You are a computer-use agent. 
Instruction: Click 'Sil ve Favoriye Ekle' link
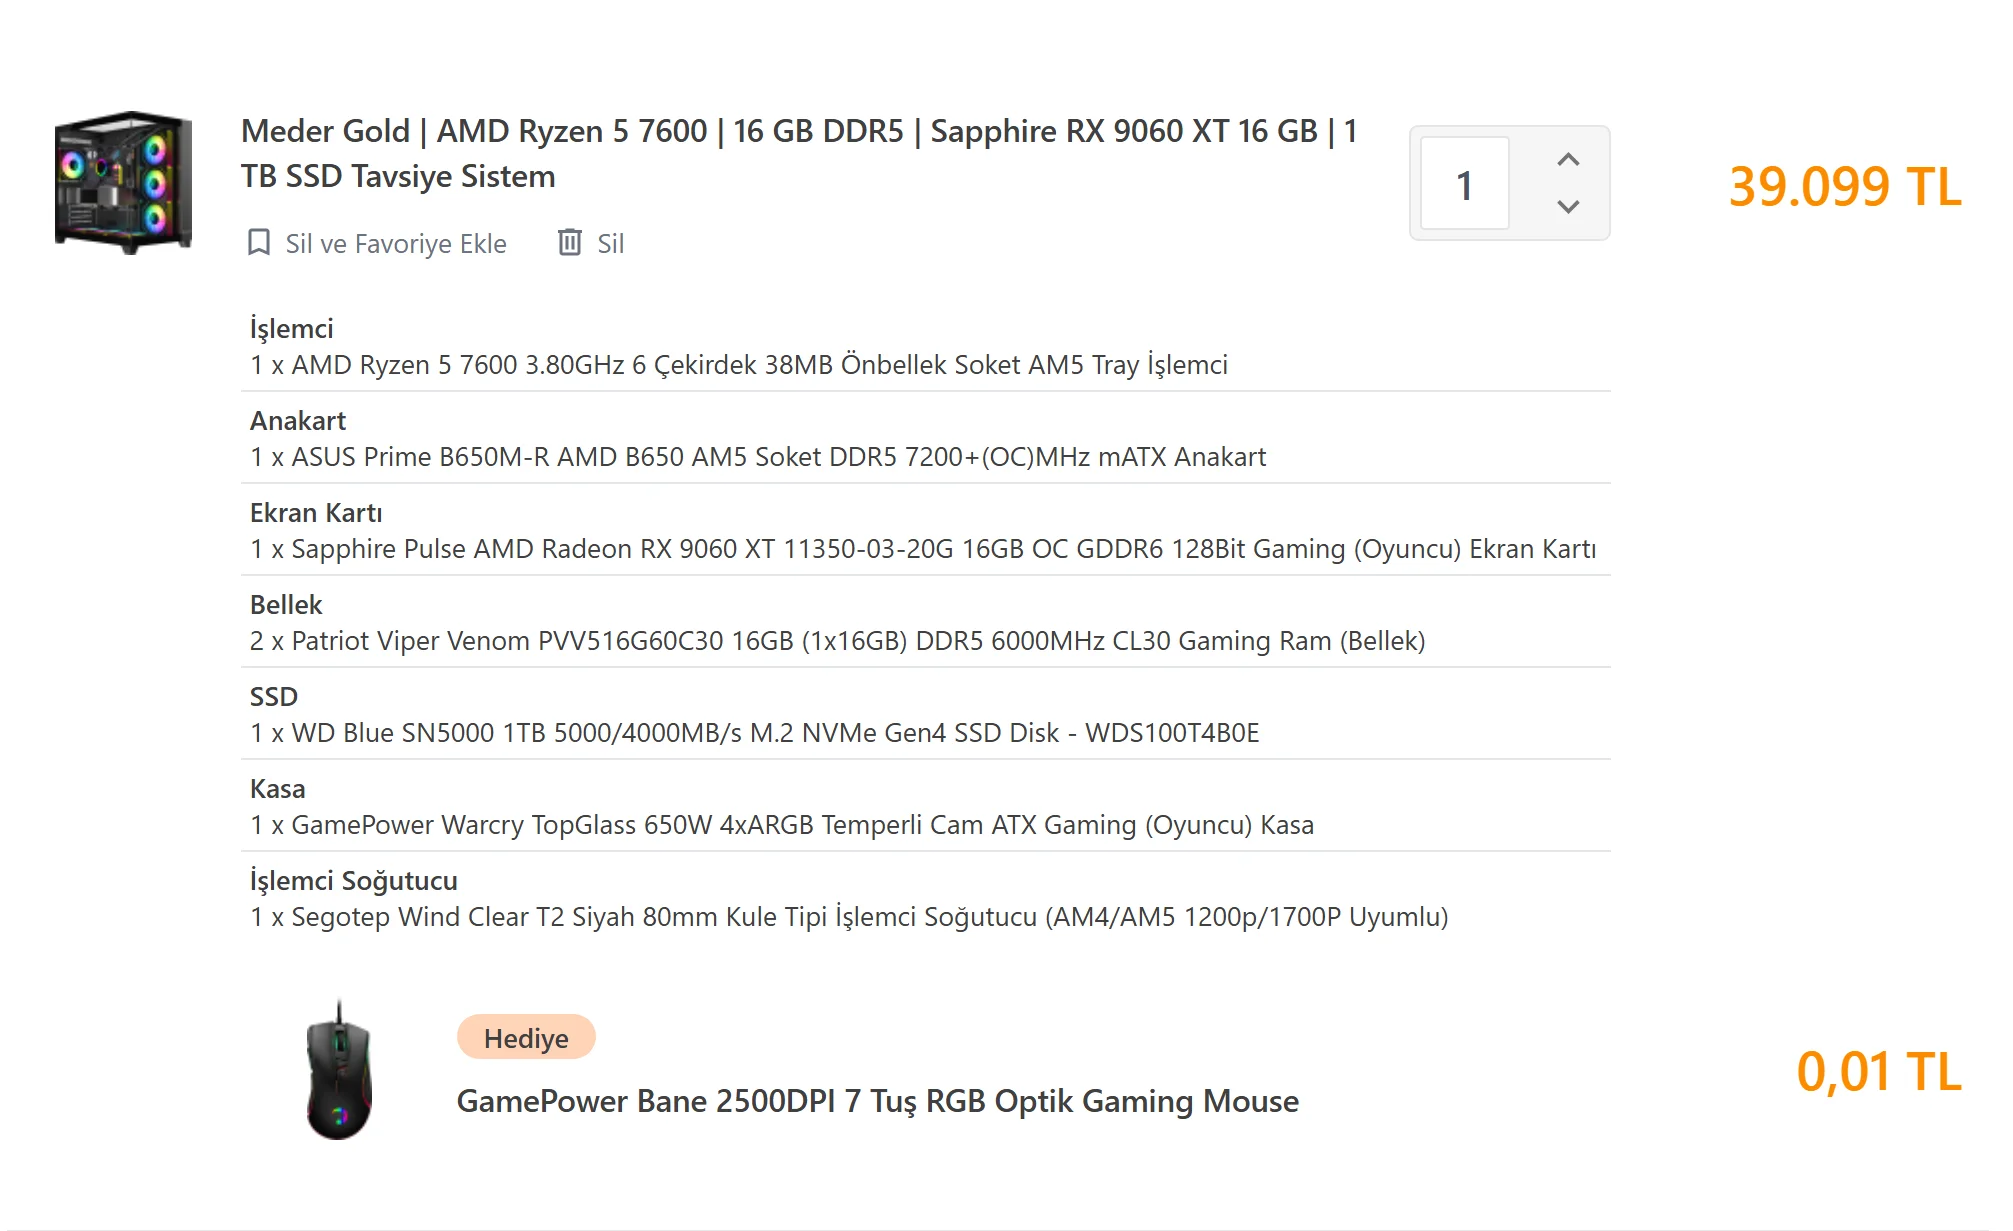point(395,244)
